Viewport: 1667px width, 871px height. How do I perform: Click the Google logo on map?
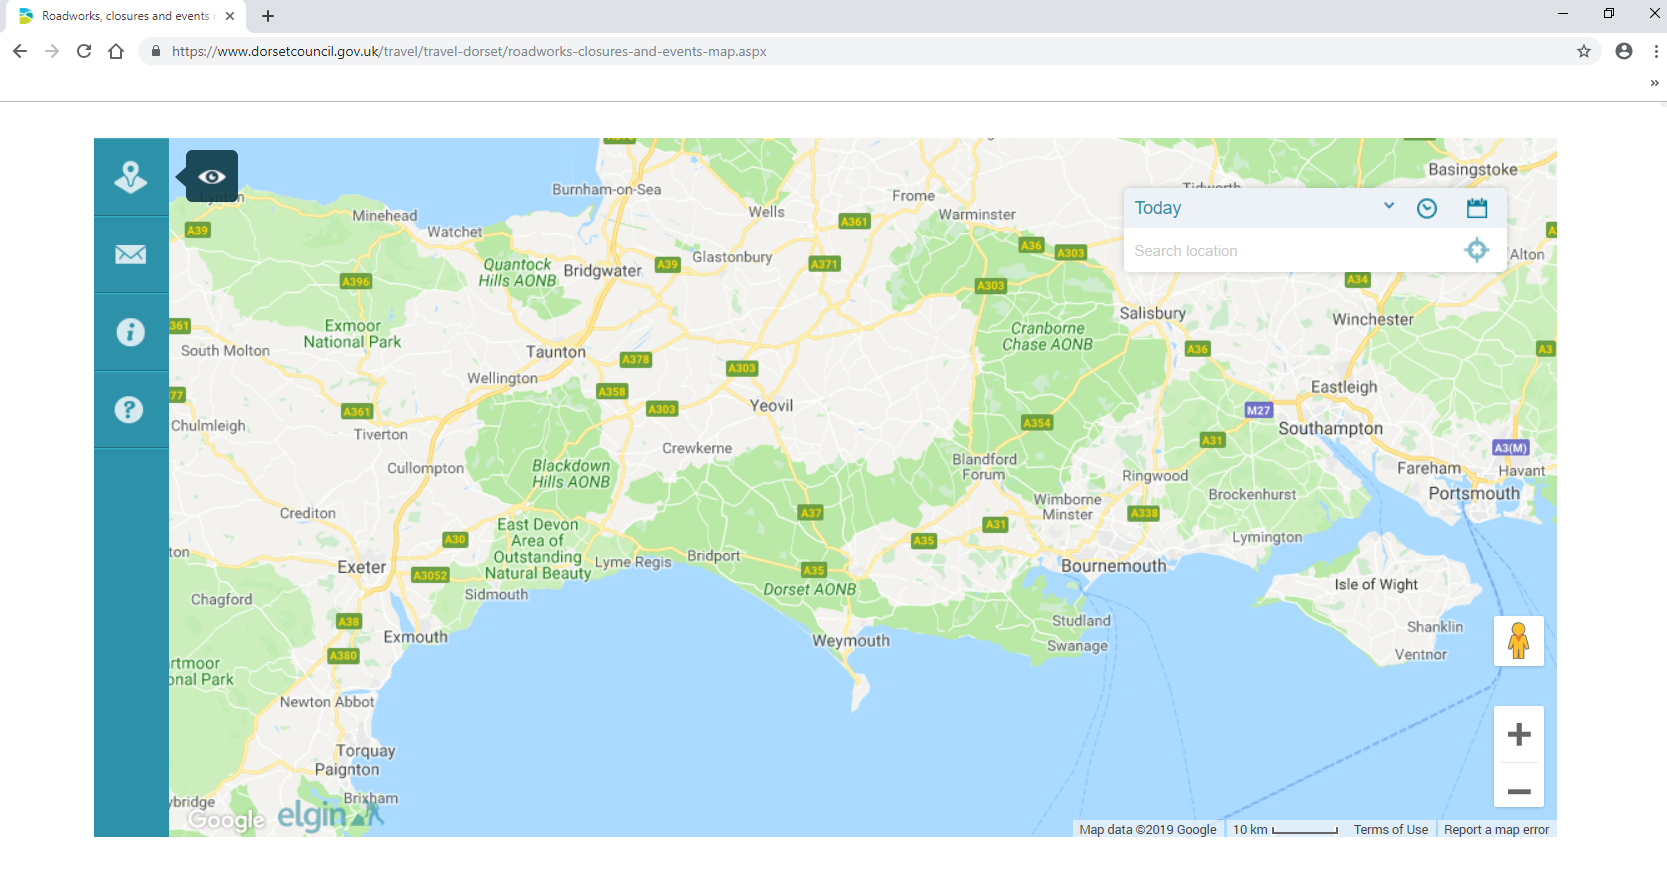pos(227,820)
